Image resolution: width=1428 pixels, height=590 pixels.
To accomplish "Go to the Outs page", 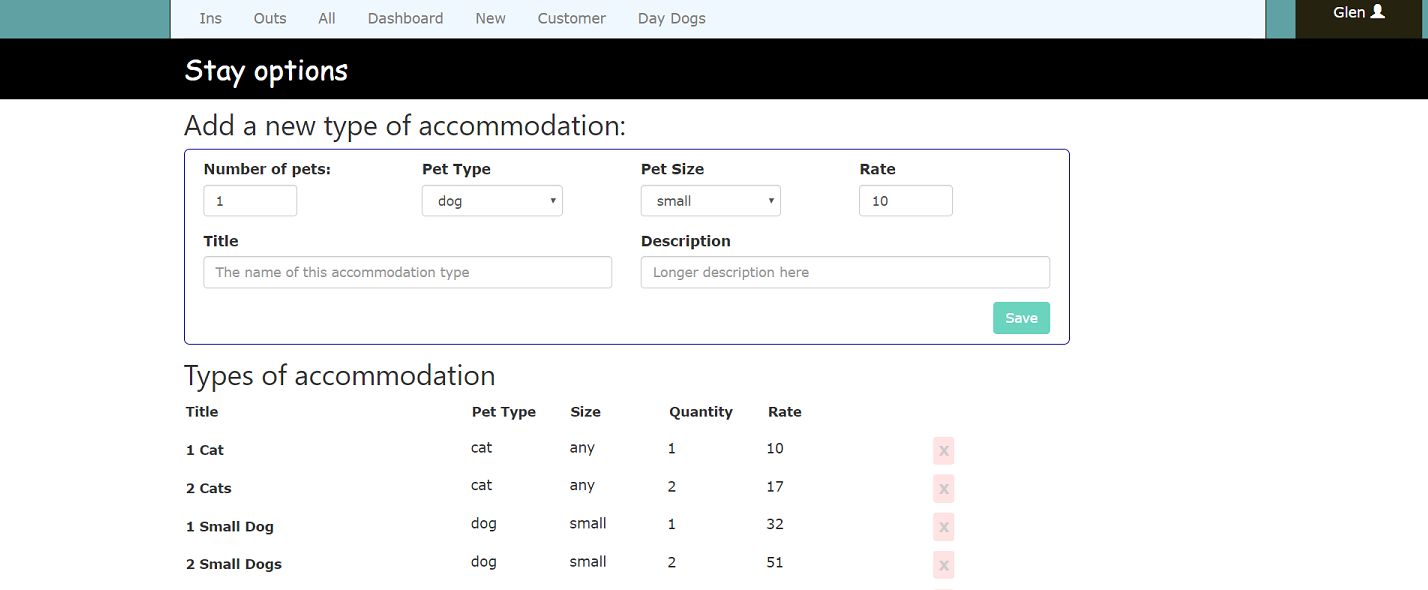I will click(x=270, y=18).
